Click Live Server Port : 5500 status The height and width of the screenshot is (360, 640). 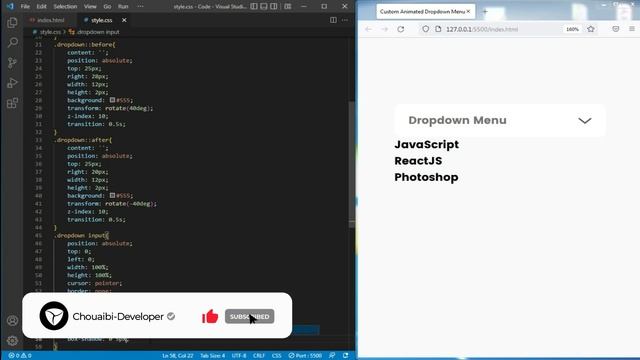pos(305,356)
